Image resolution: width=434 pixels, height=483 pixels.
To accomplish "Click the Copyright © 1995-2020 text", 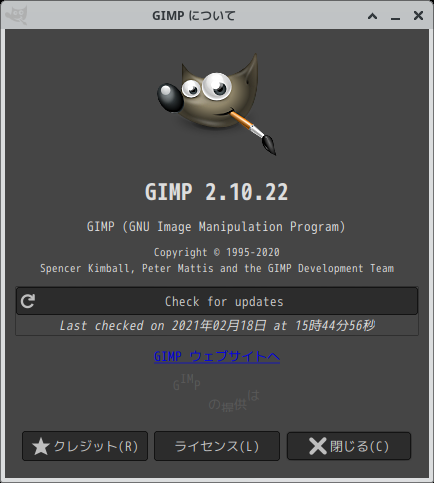I will (x=217, y=252).
